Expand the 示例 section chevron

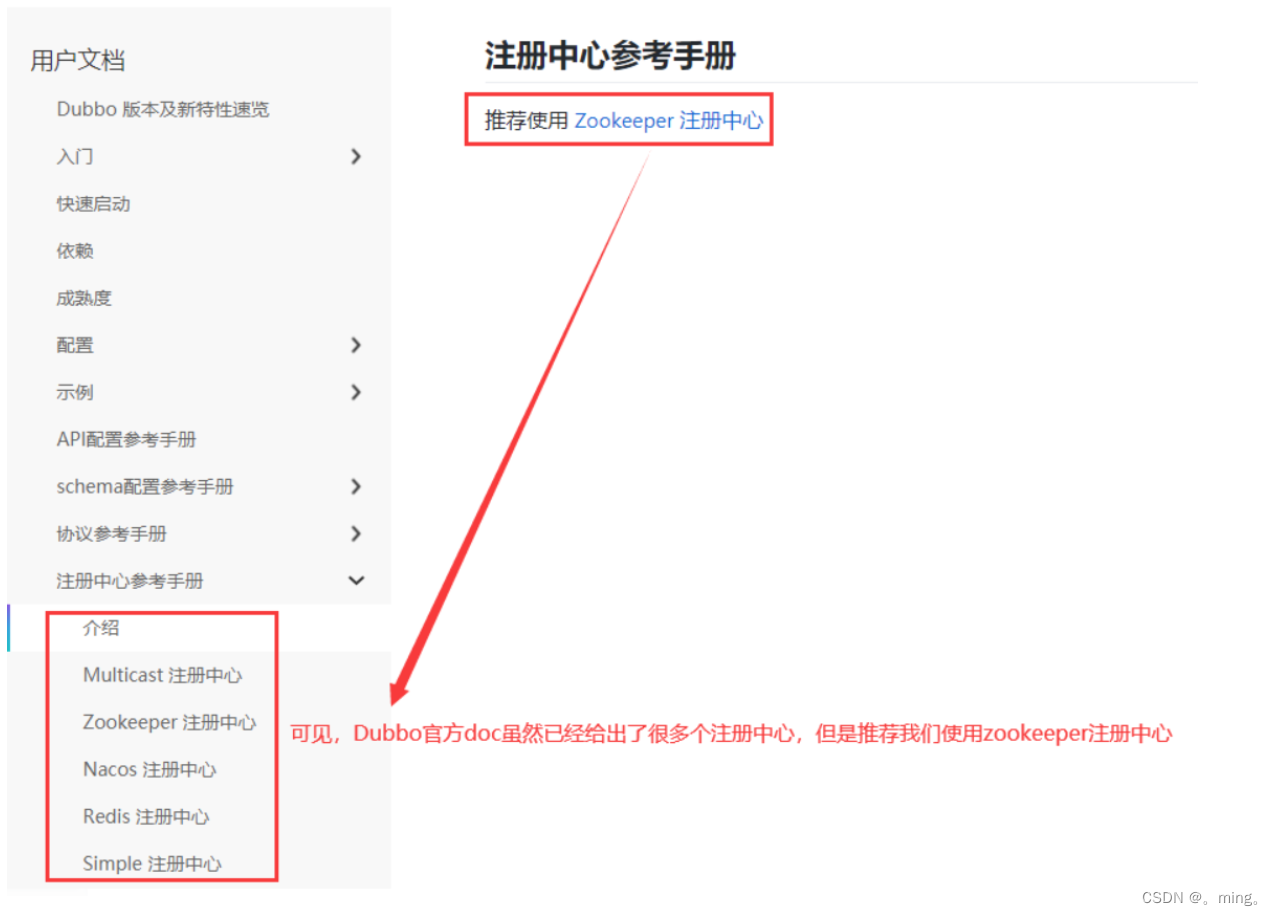click(356, 392)
